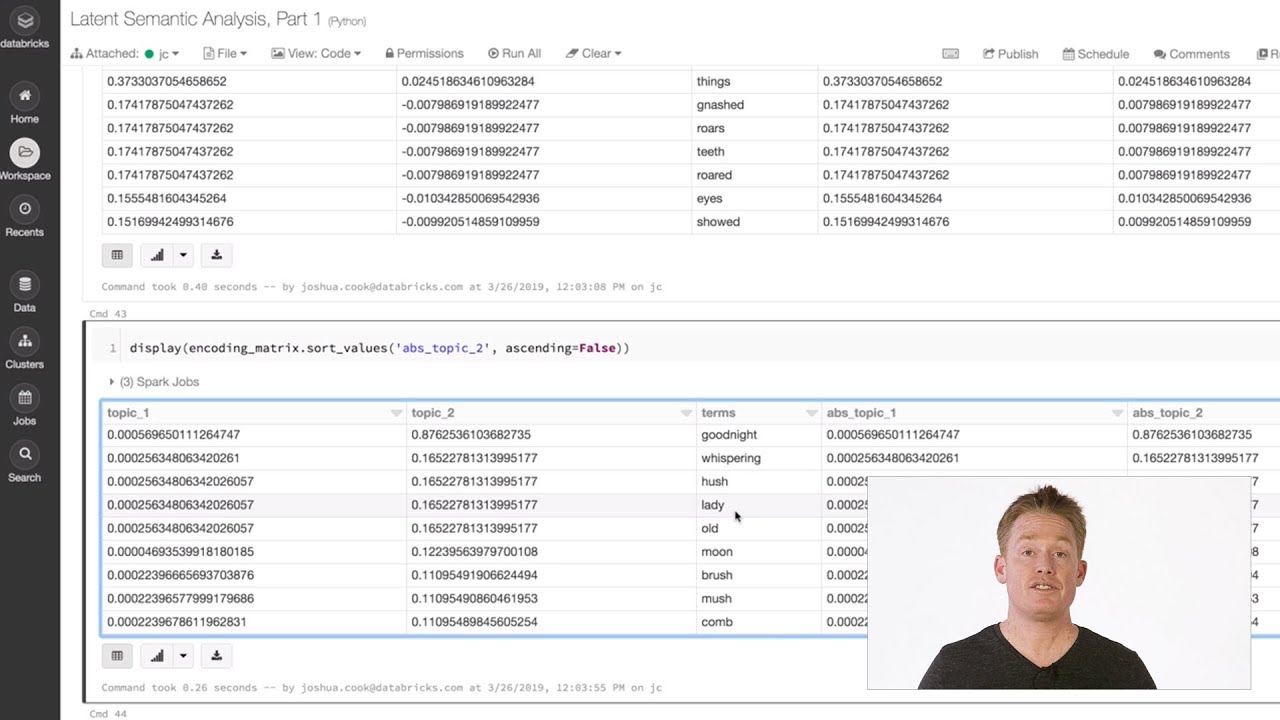Go to Clusters in the sidebar

tap(24, 349)
